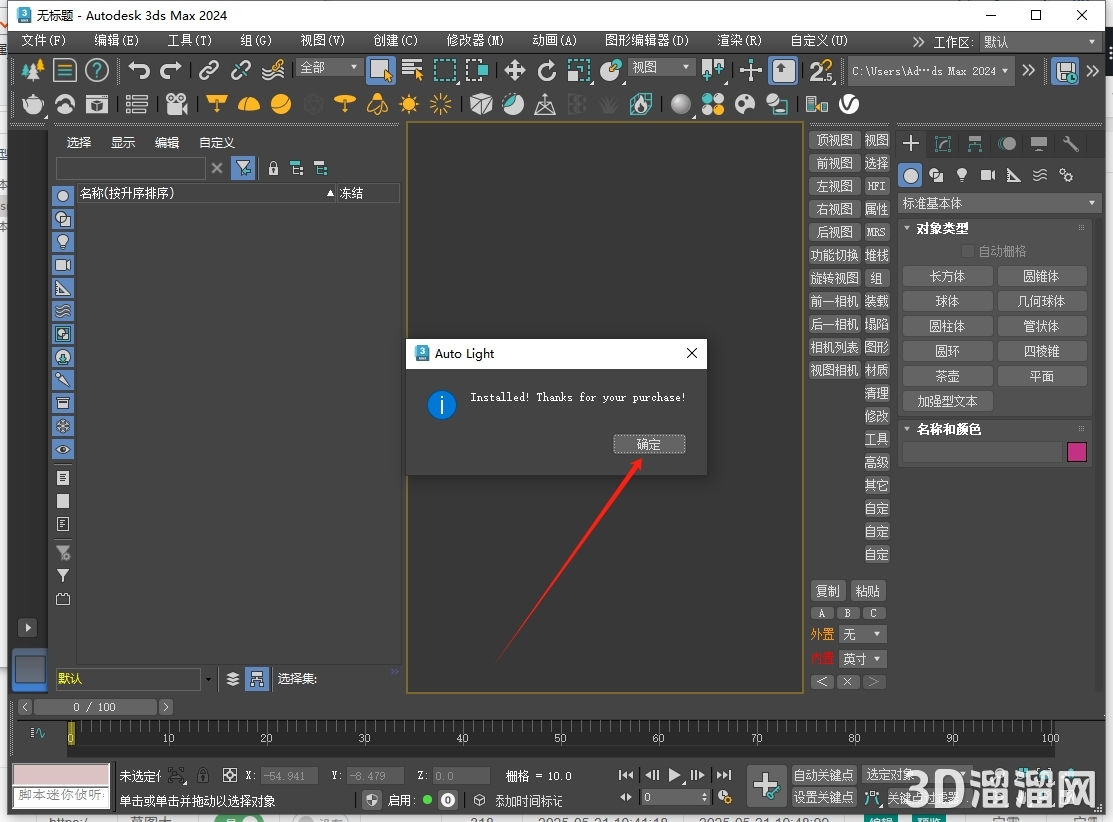Open the 全部 selection filter dropdown
Viewport: 1113px width, 822px height.
click(x=328, y=67)
